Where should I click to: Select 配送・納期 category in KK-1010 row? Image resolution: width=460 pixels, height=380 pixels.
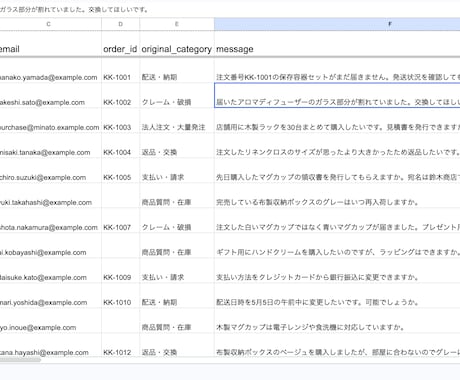[x=177, y=296]
